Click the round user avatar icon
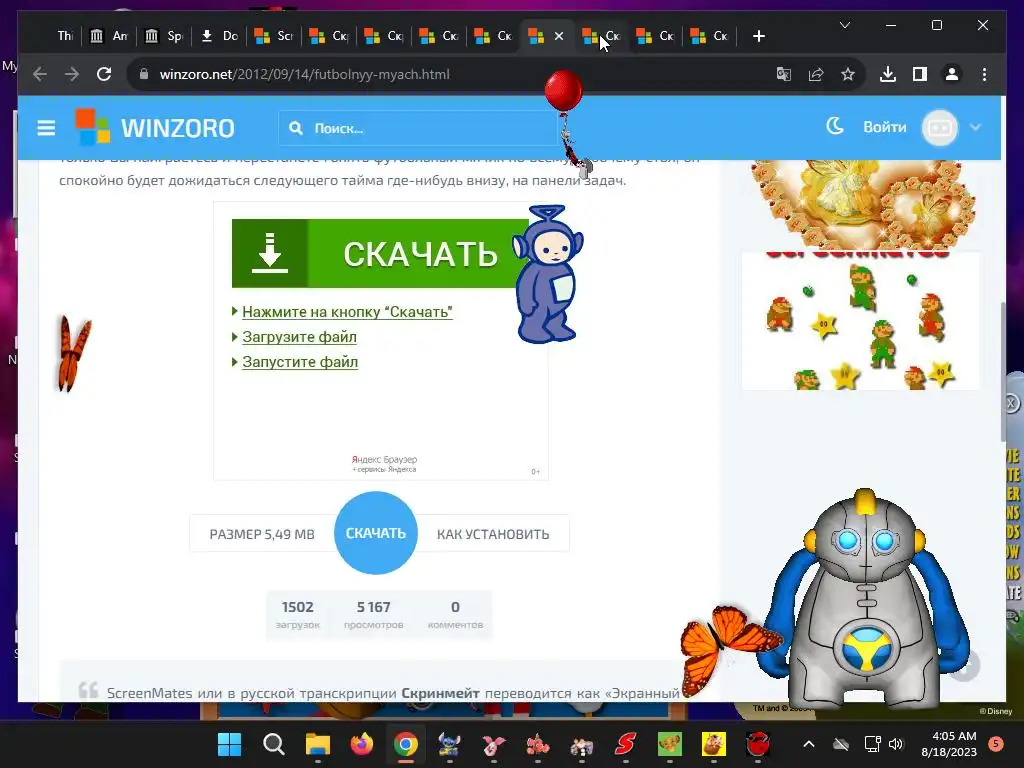 coord(939,127)
